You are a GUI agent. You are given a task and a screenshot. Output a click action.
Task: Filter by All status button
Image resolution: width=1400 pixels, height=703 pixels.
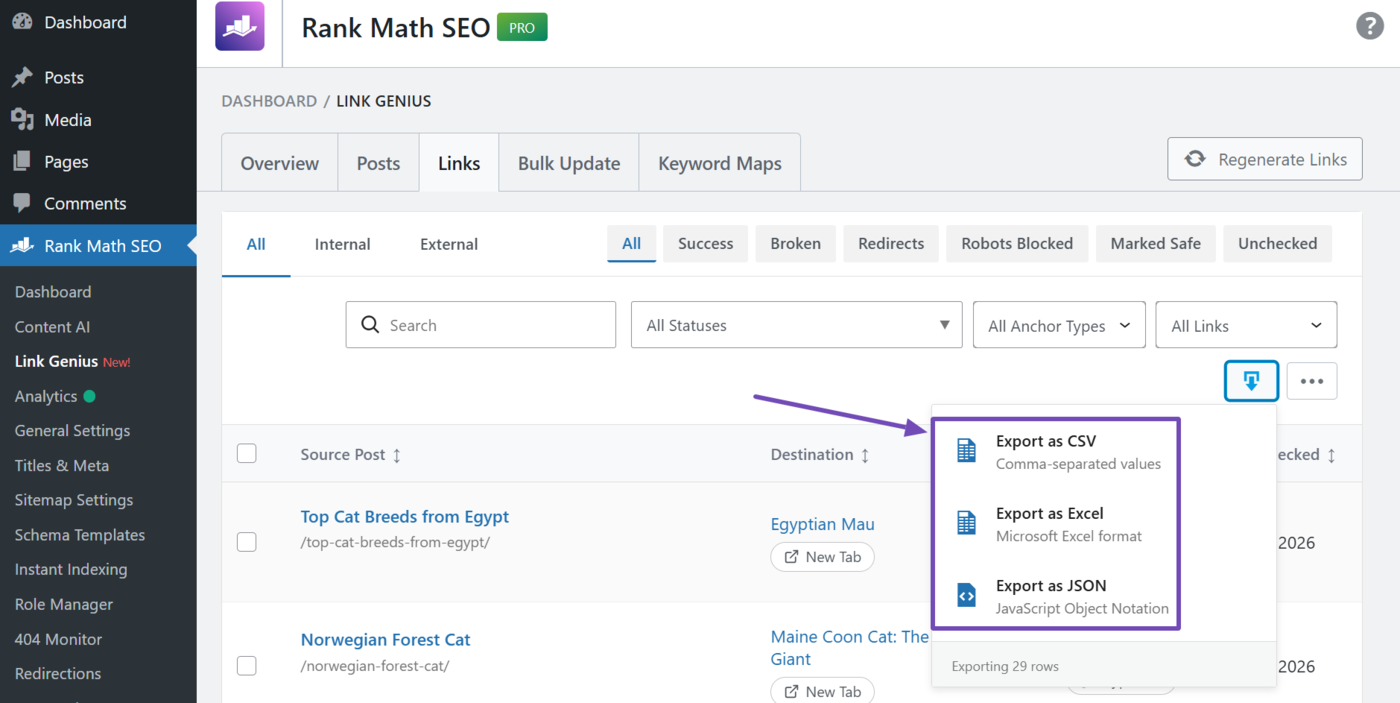(x=631, y=243)
